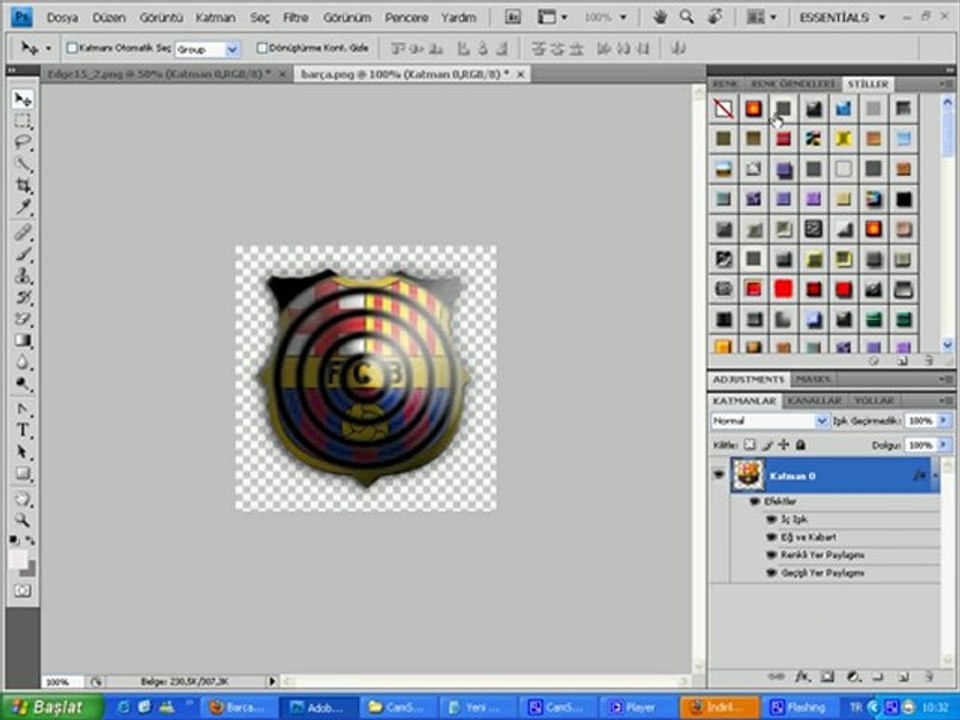Click the Launch Bridge icon
The width and height of the screenshot is (960, 720).
pyautogui.click(x=512, y=17)
